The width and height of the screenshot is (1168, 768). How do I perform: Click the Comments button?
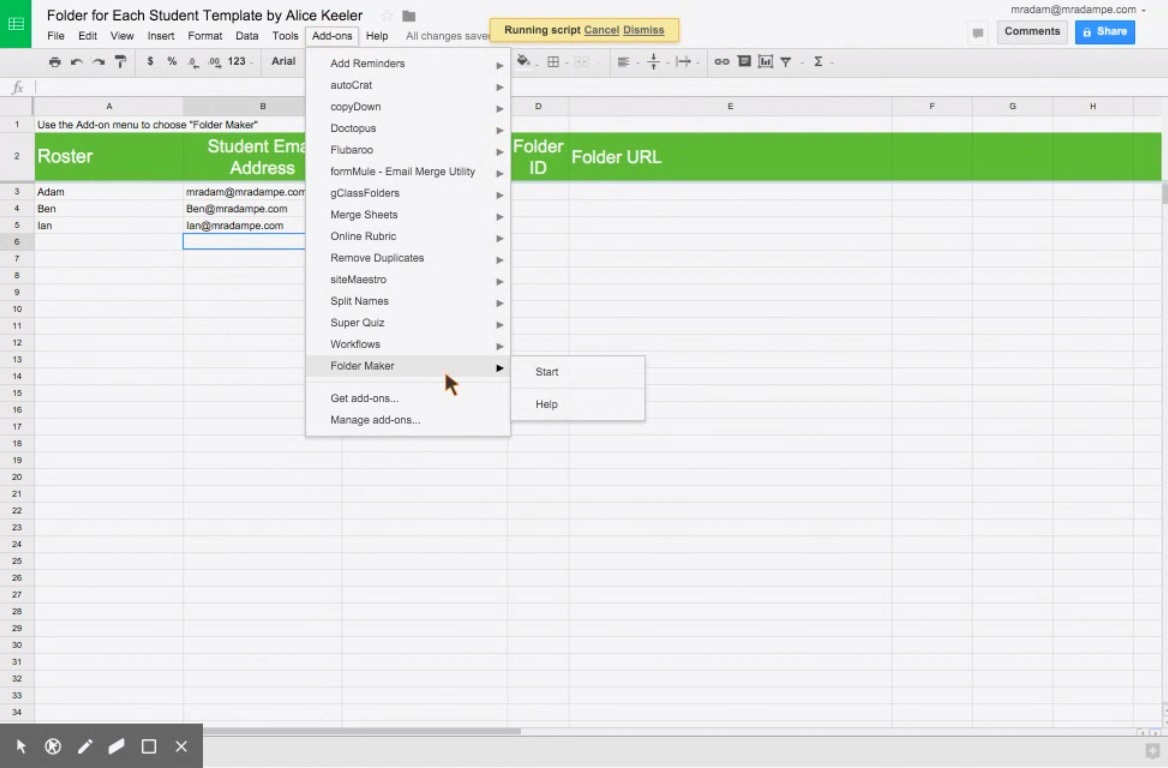click(x=1032, y=32)
